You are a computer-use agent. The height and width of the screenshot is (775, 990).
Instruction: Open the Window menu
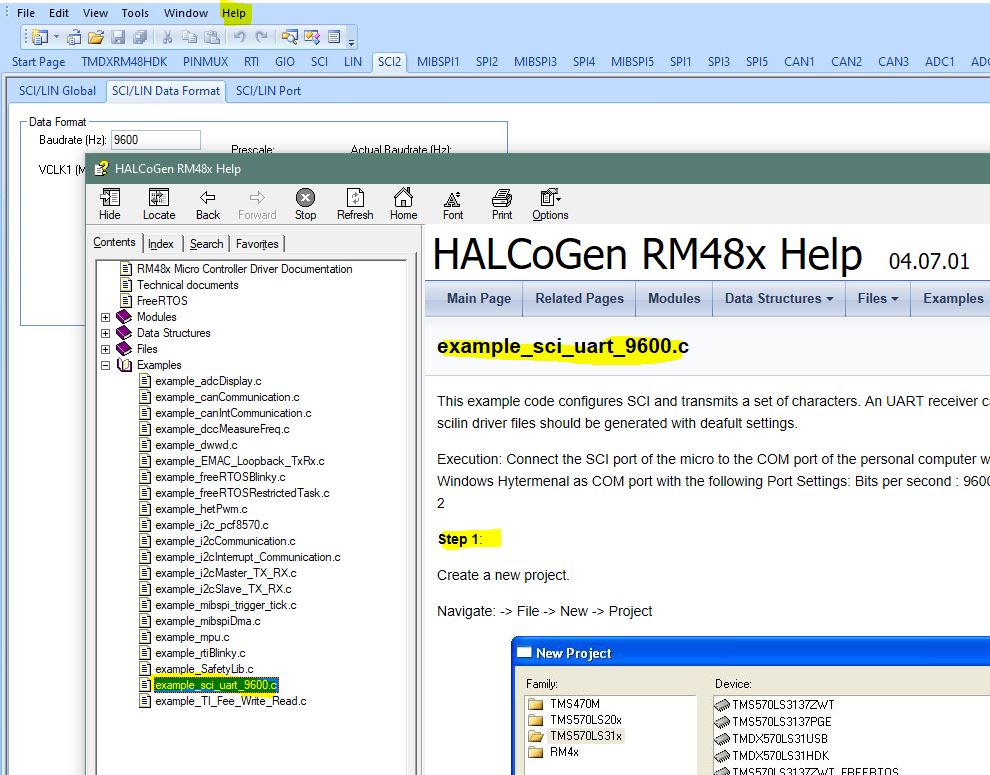click(186, 13)
